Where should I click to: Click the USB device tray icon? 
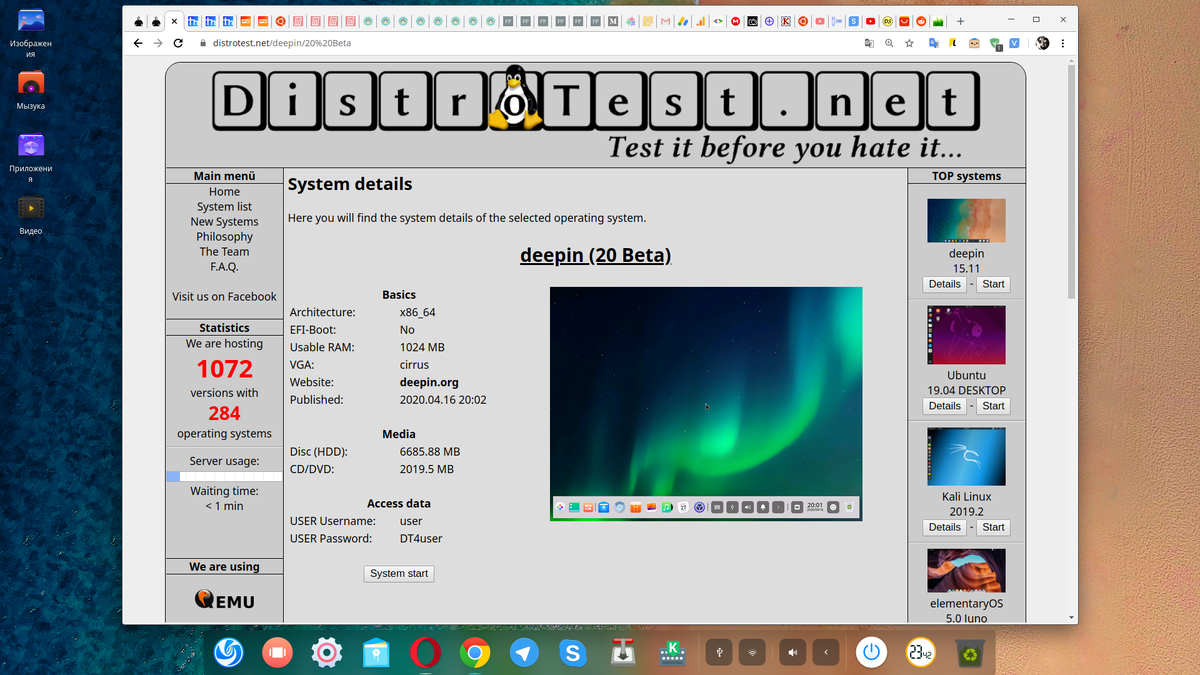click(718, 653)
